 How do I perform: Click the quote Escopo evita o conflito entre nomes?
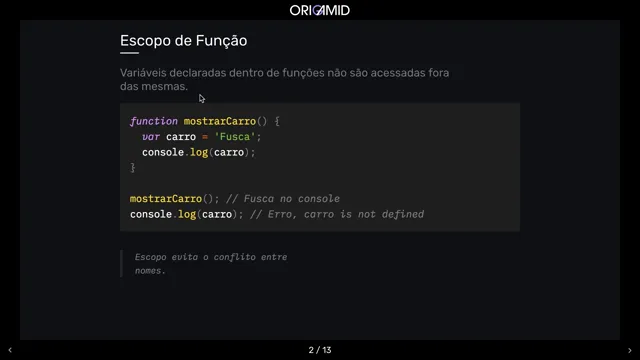click(x=211, y=264)
